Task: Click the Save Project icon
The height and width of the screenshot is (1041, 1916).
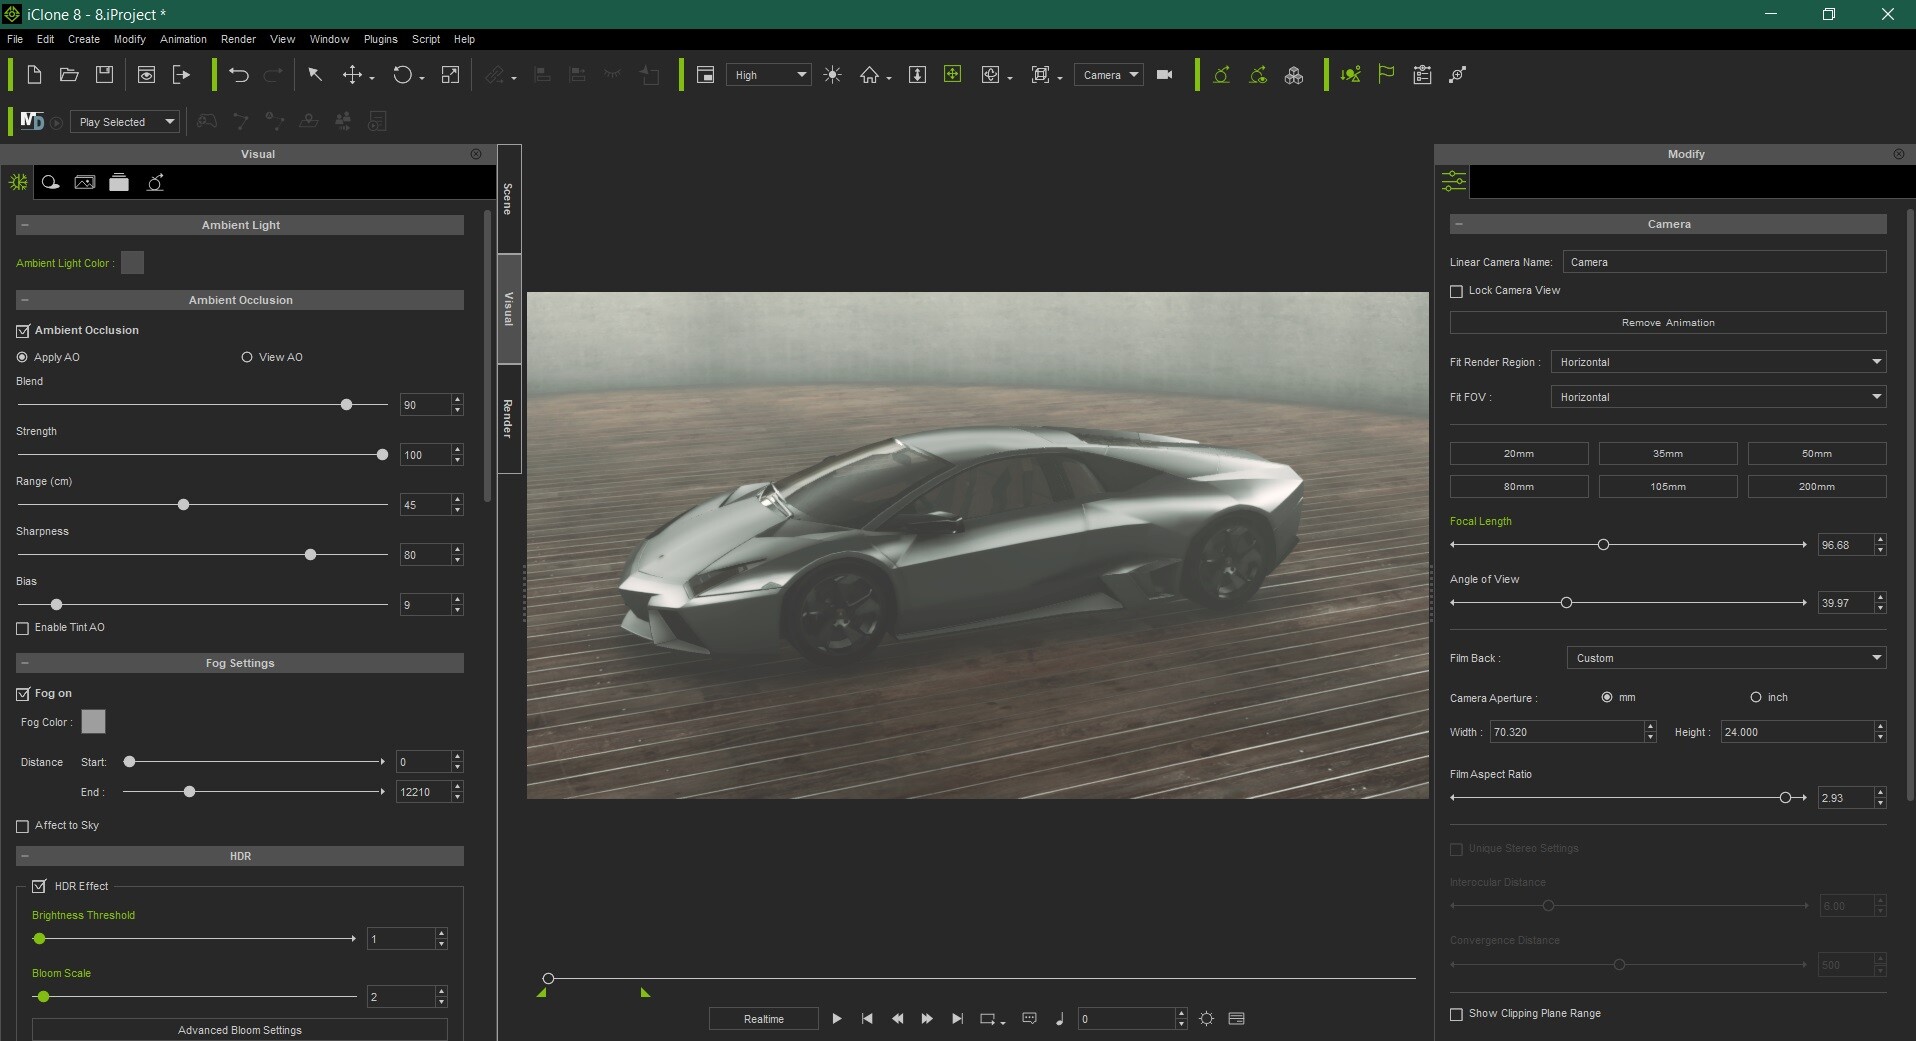Action: tap(104, 75)
